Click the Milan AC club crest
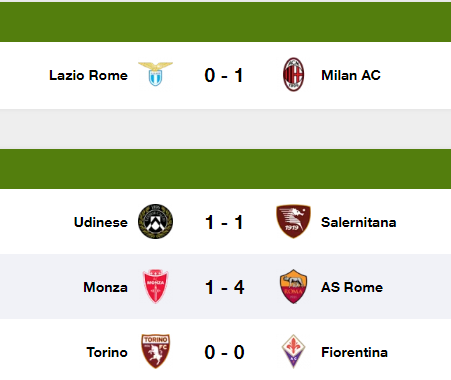 click(293, 74)
